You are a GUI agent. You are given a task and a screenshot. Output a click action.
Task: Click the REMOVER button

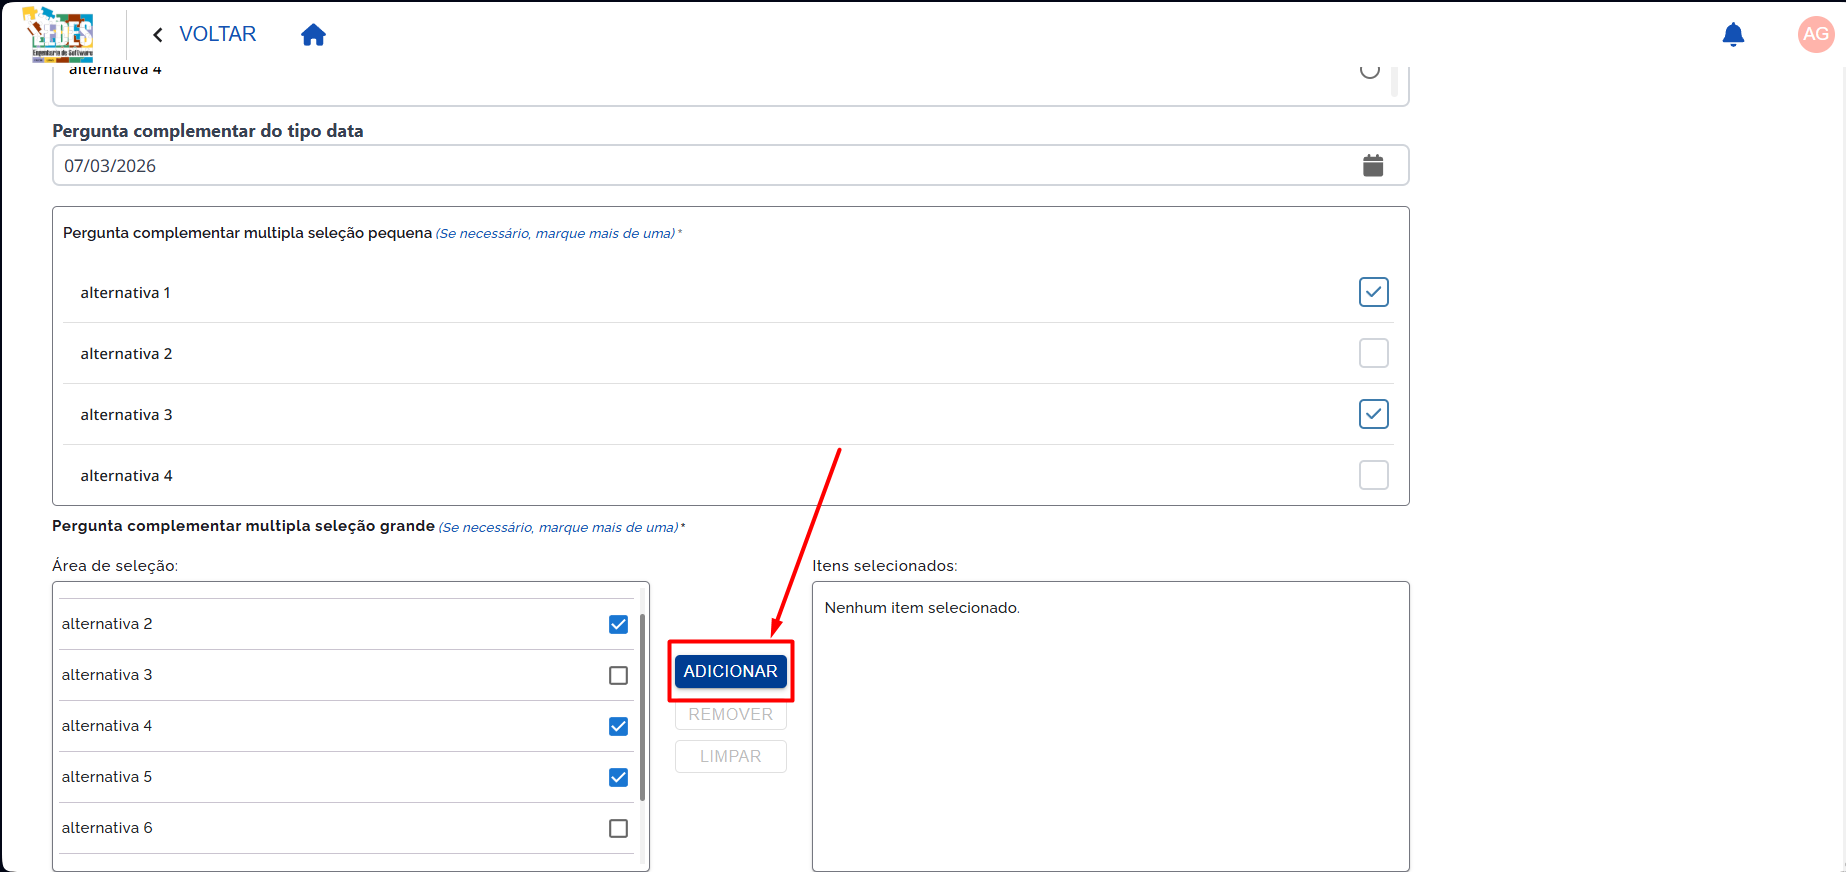730,714
